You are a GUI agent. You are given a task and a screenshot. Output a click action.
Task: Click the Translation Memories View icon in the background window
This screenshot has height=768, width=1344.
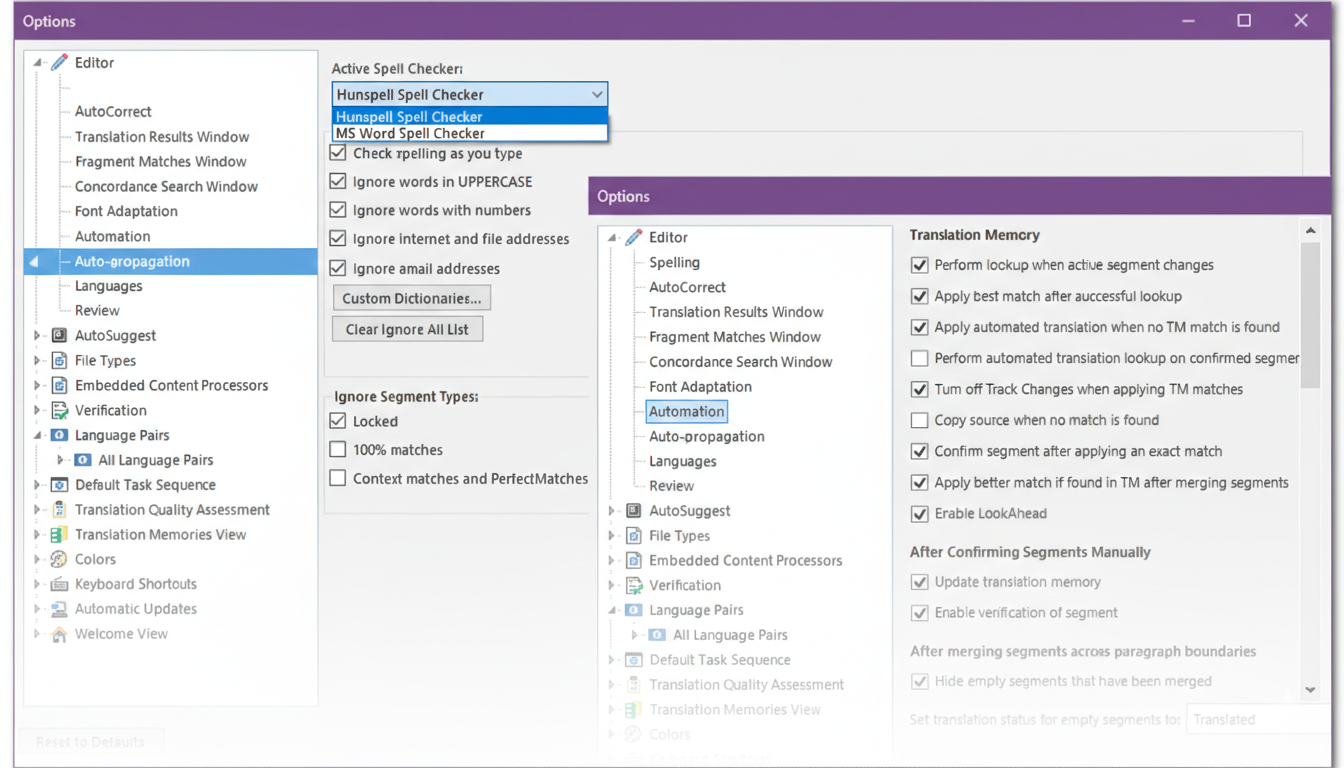coord(59,535)
